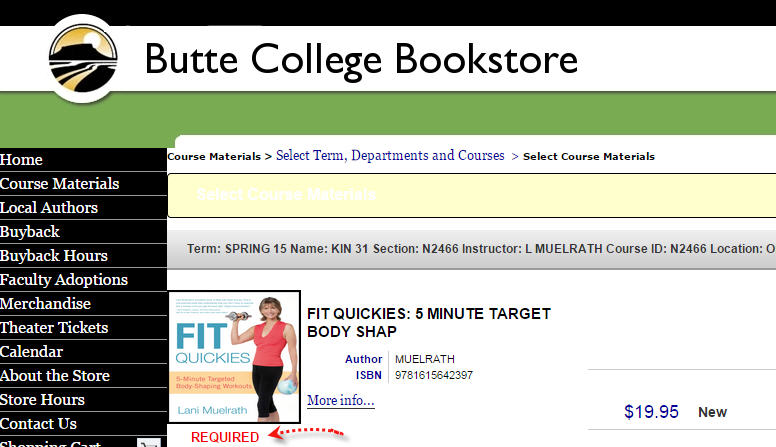776x447 pixels.
Task: Click the REQUIRED label under book
Action: [225, 437]
